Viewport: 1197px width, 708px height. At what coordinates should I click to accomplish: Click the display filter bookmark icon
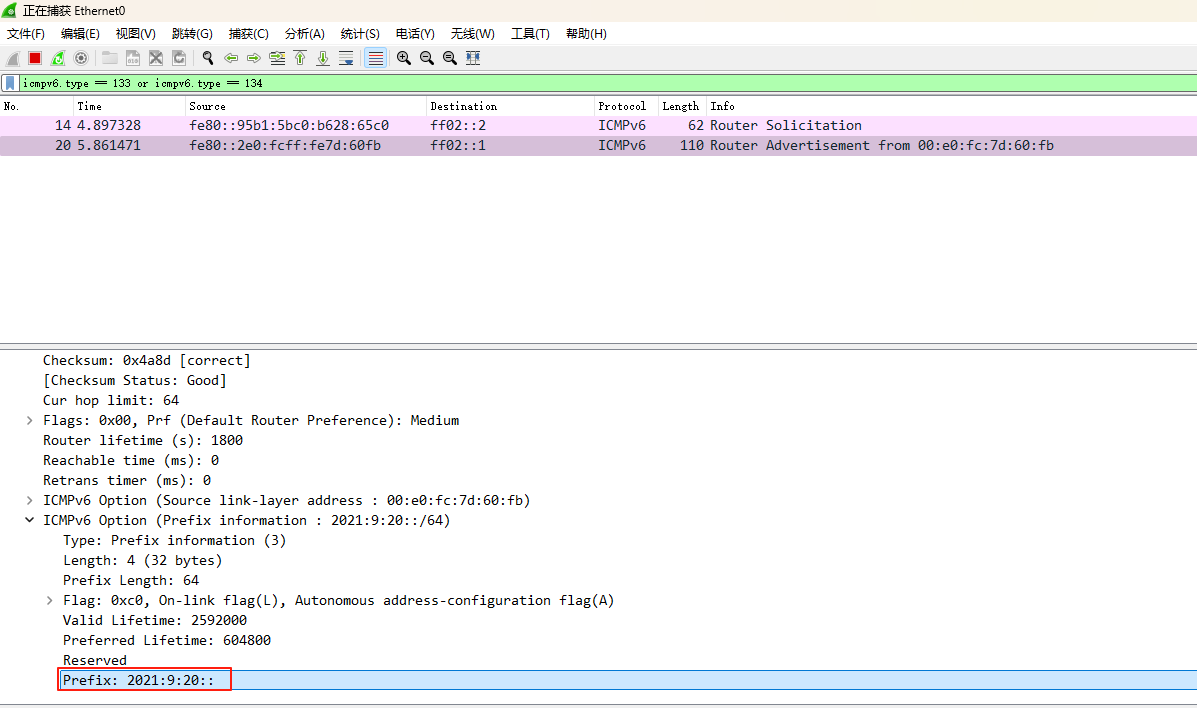[10, 83]
